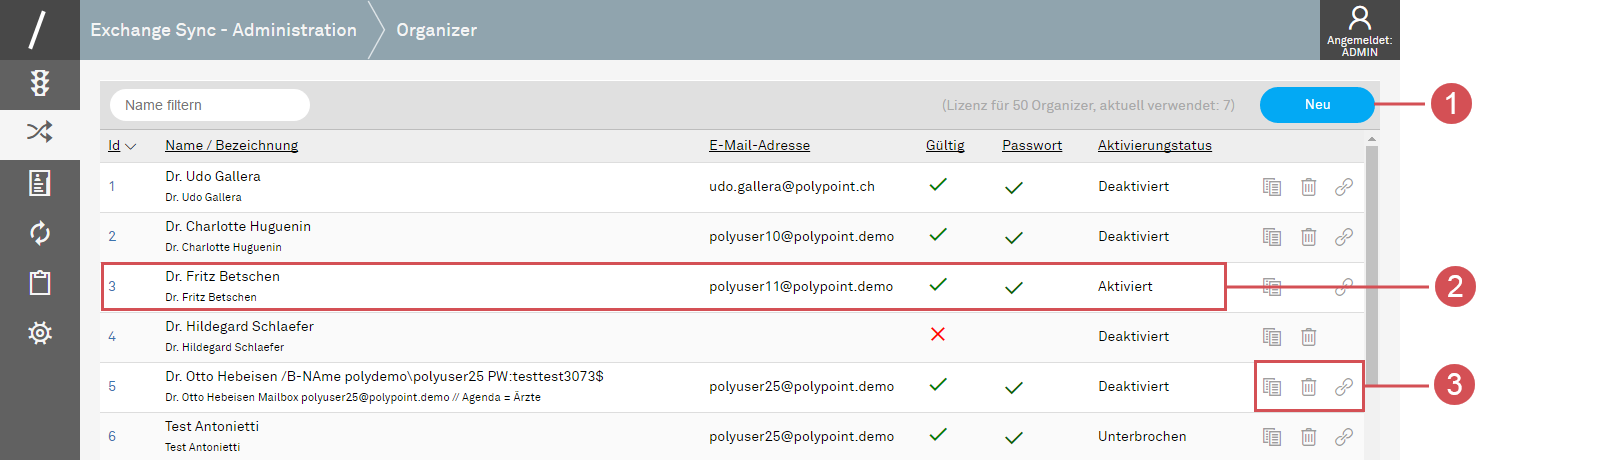The width and height of the screenshot is (1600, 460).
Task: Copy the Dr. Hildegard Schlaefer entry
Action: [x=1272, y=337]
